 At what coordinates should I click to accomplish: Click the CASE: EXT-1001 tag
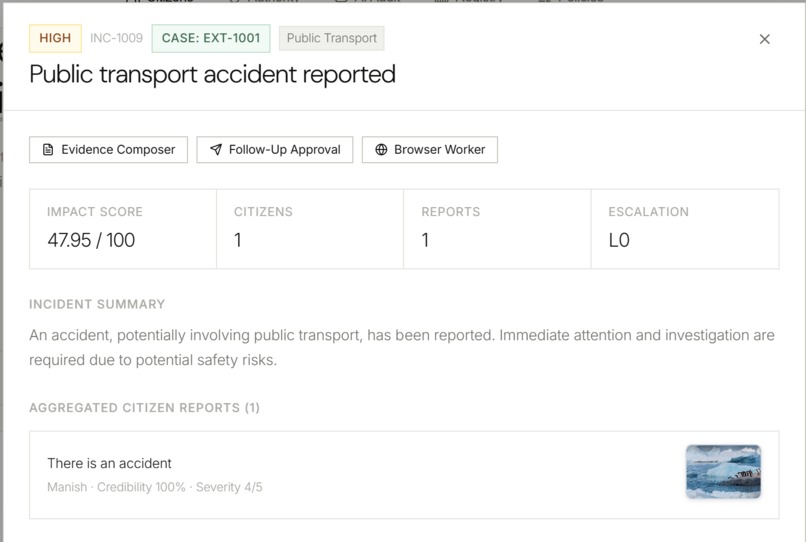(x=211, y=38)
